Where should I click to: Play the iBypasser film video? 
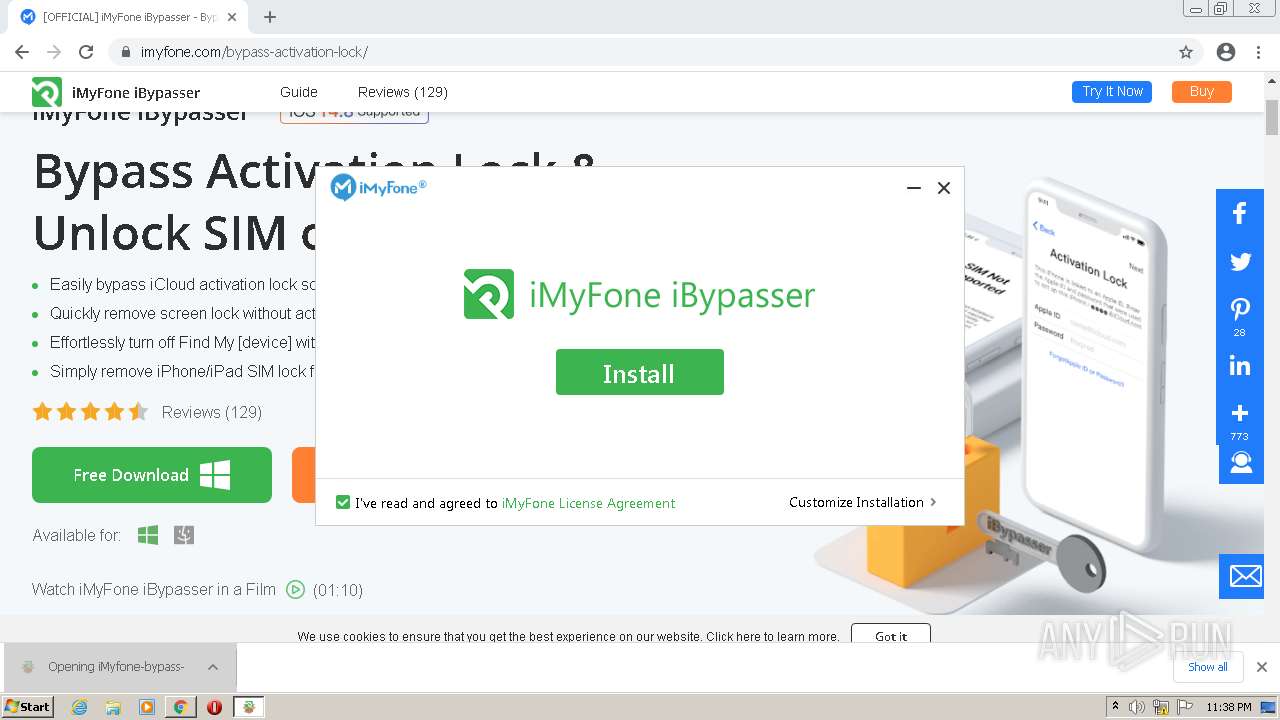(295, 590)
